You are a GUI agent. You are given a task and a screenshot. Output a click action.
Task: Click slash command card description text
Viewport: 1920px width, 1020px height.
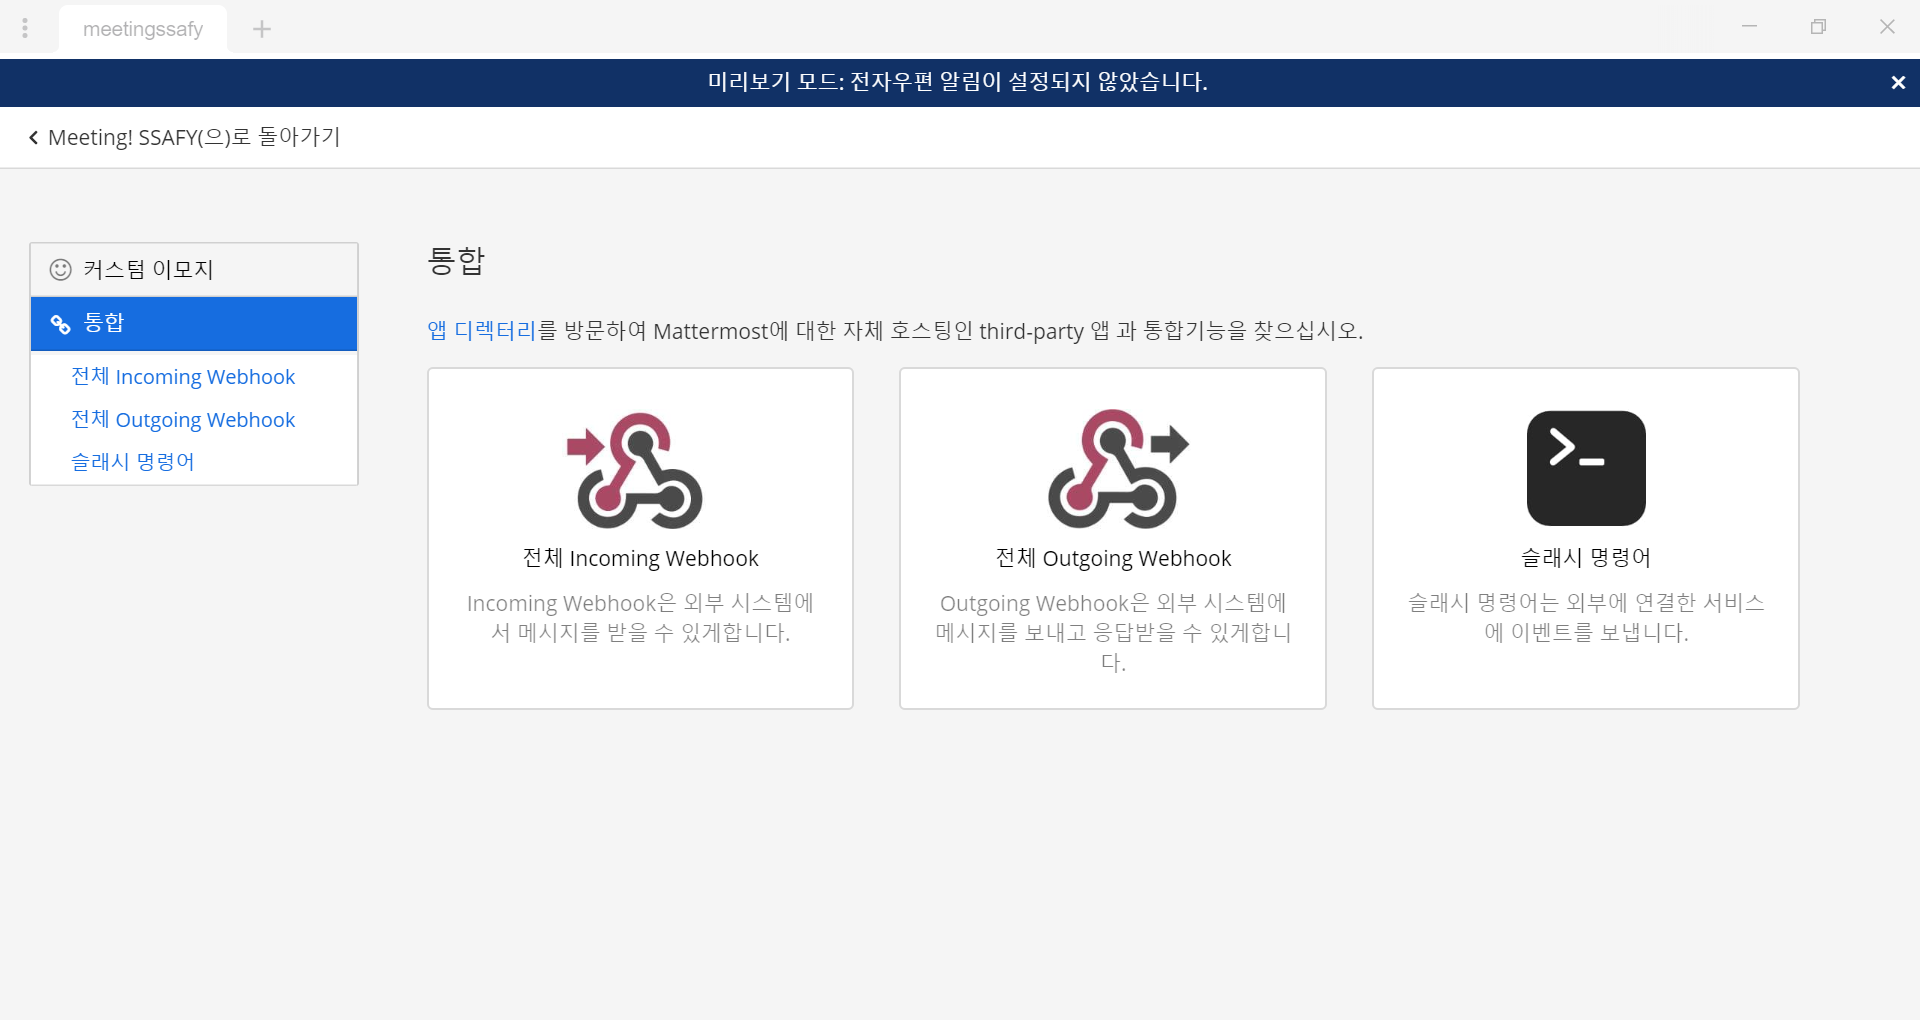(x=1586, y=618)
